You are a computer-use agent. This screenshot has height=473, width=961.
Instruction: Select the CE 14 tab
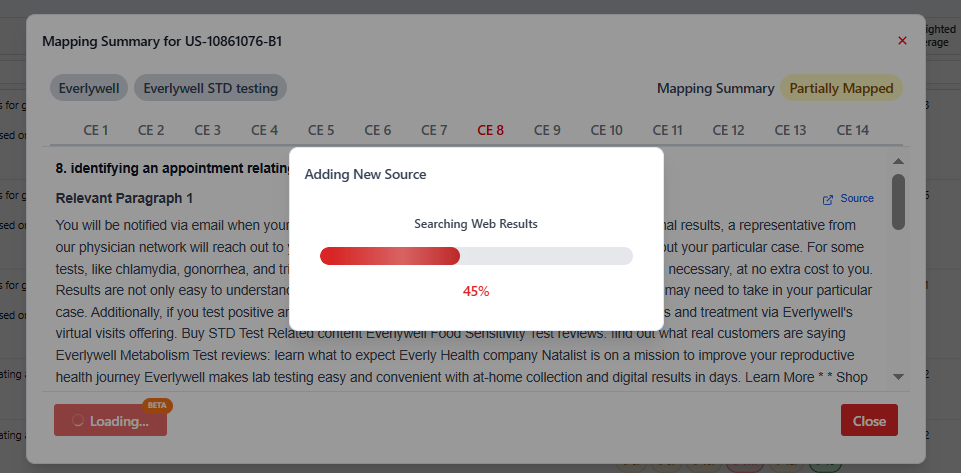(x=853, y=130)
